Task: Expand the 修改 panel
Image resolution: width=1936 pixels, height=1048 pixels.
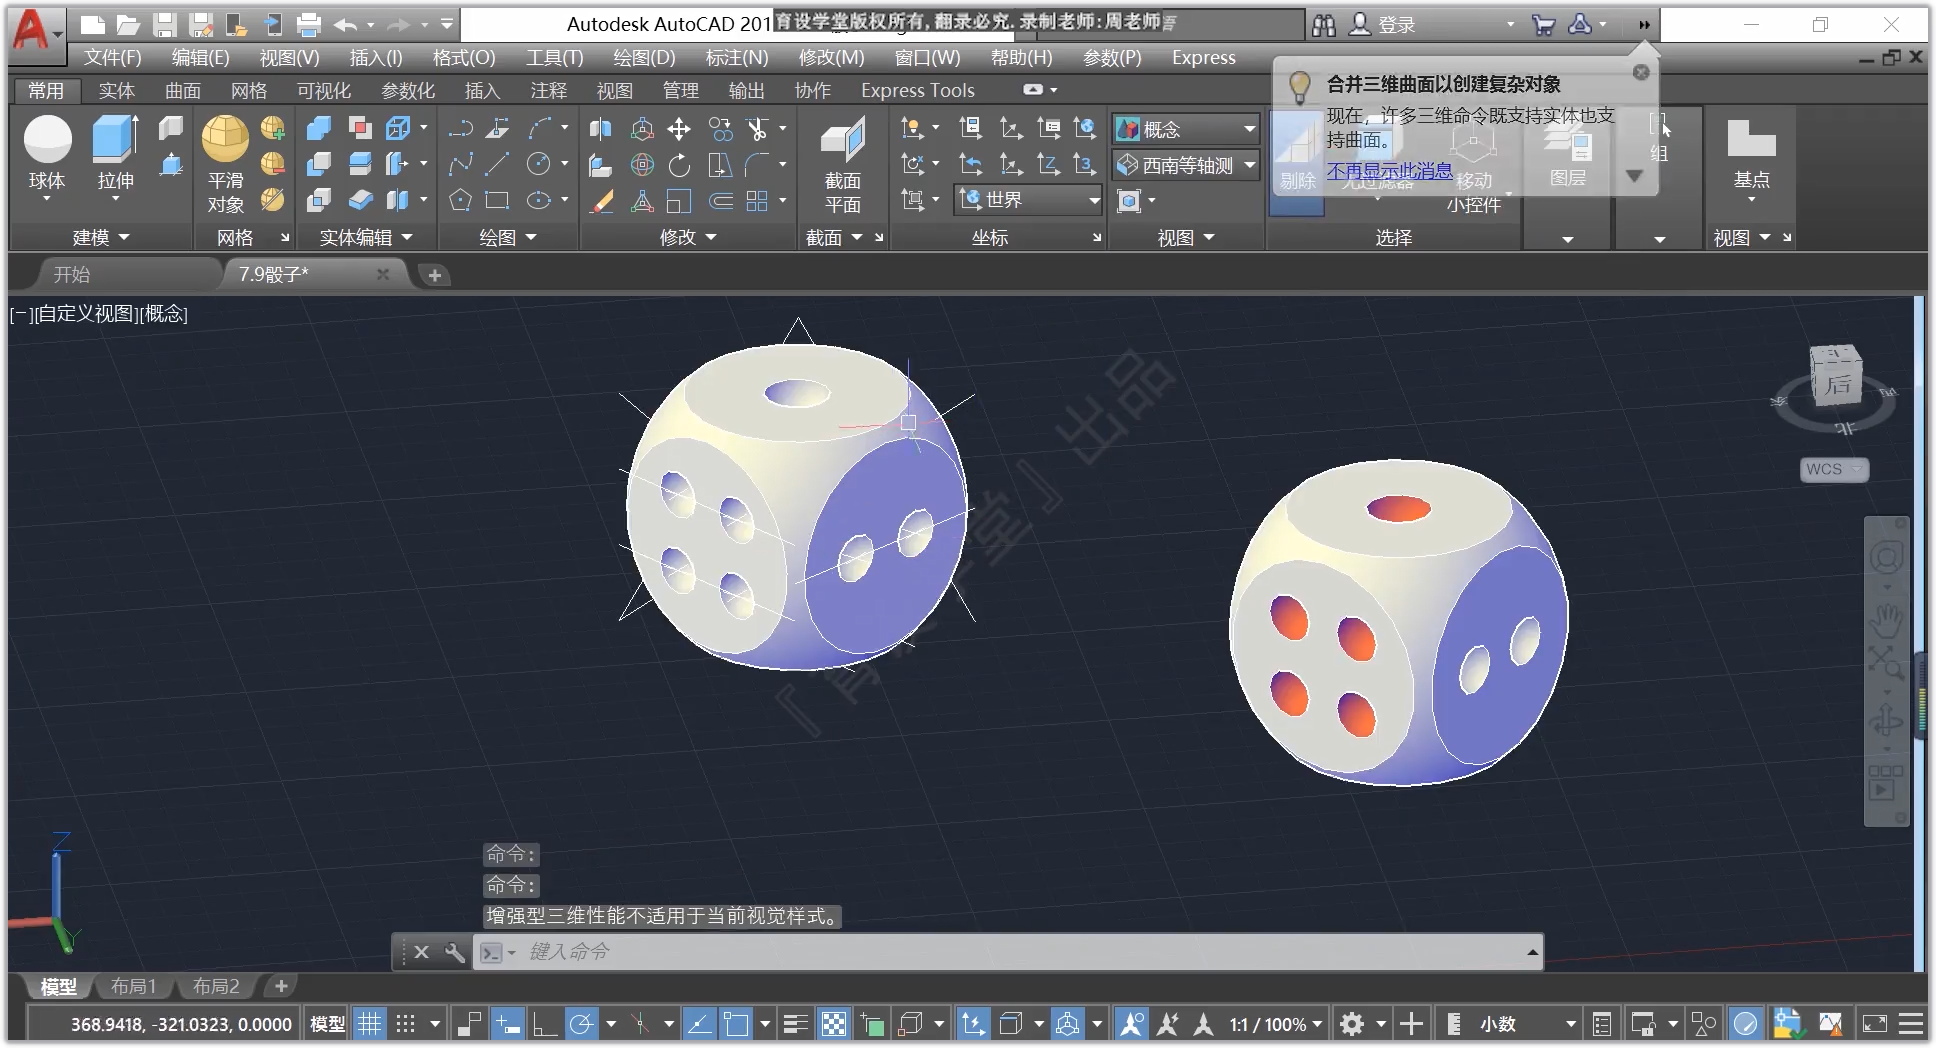Action: [688, 237]
